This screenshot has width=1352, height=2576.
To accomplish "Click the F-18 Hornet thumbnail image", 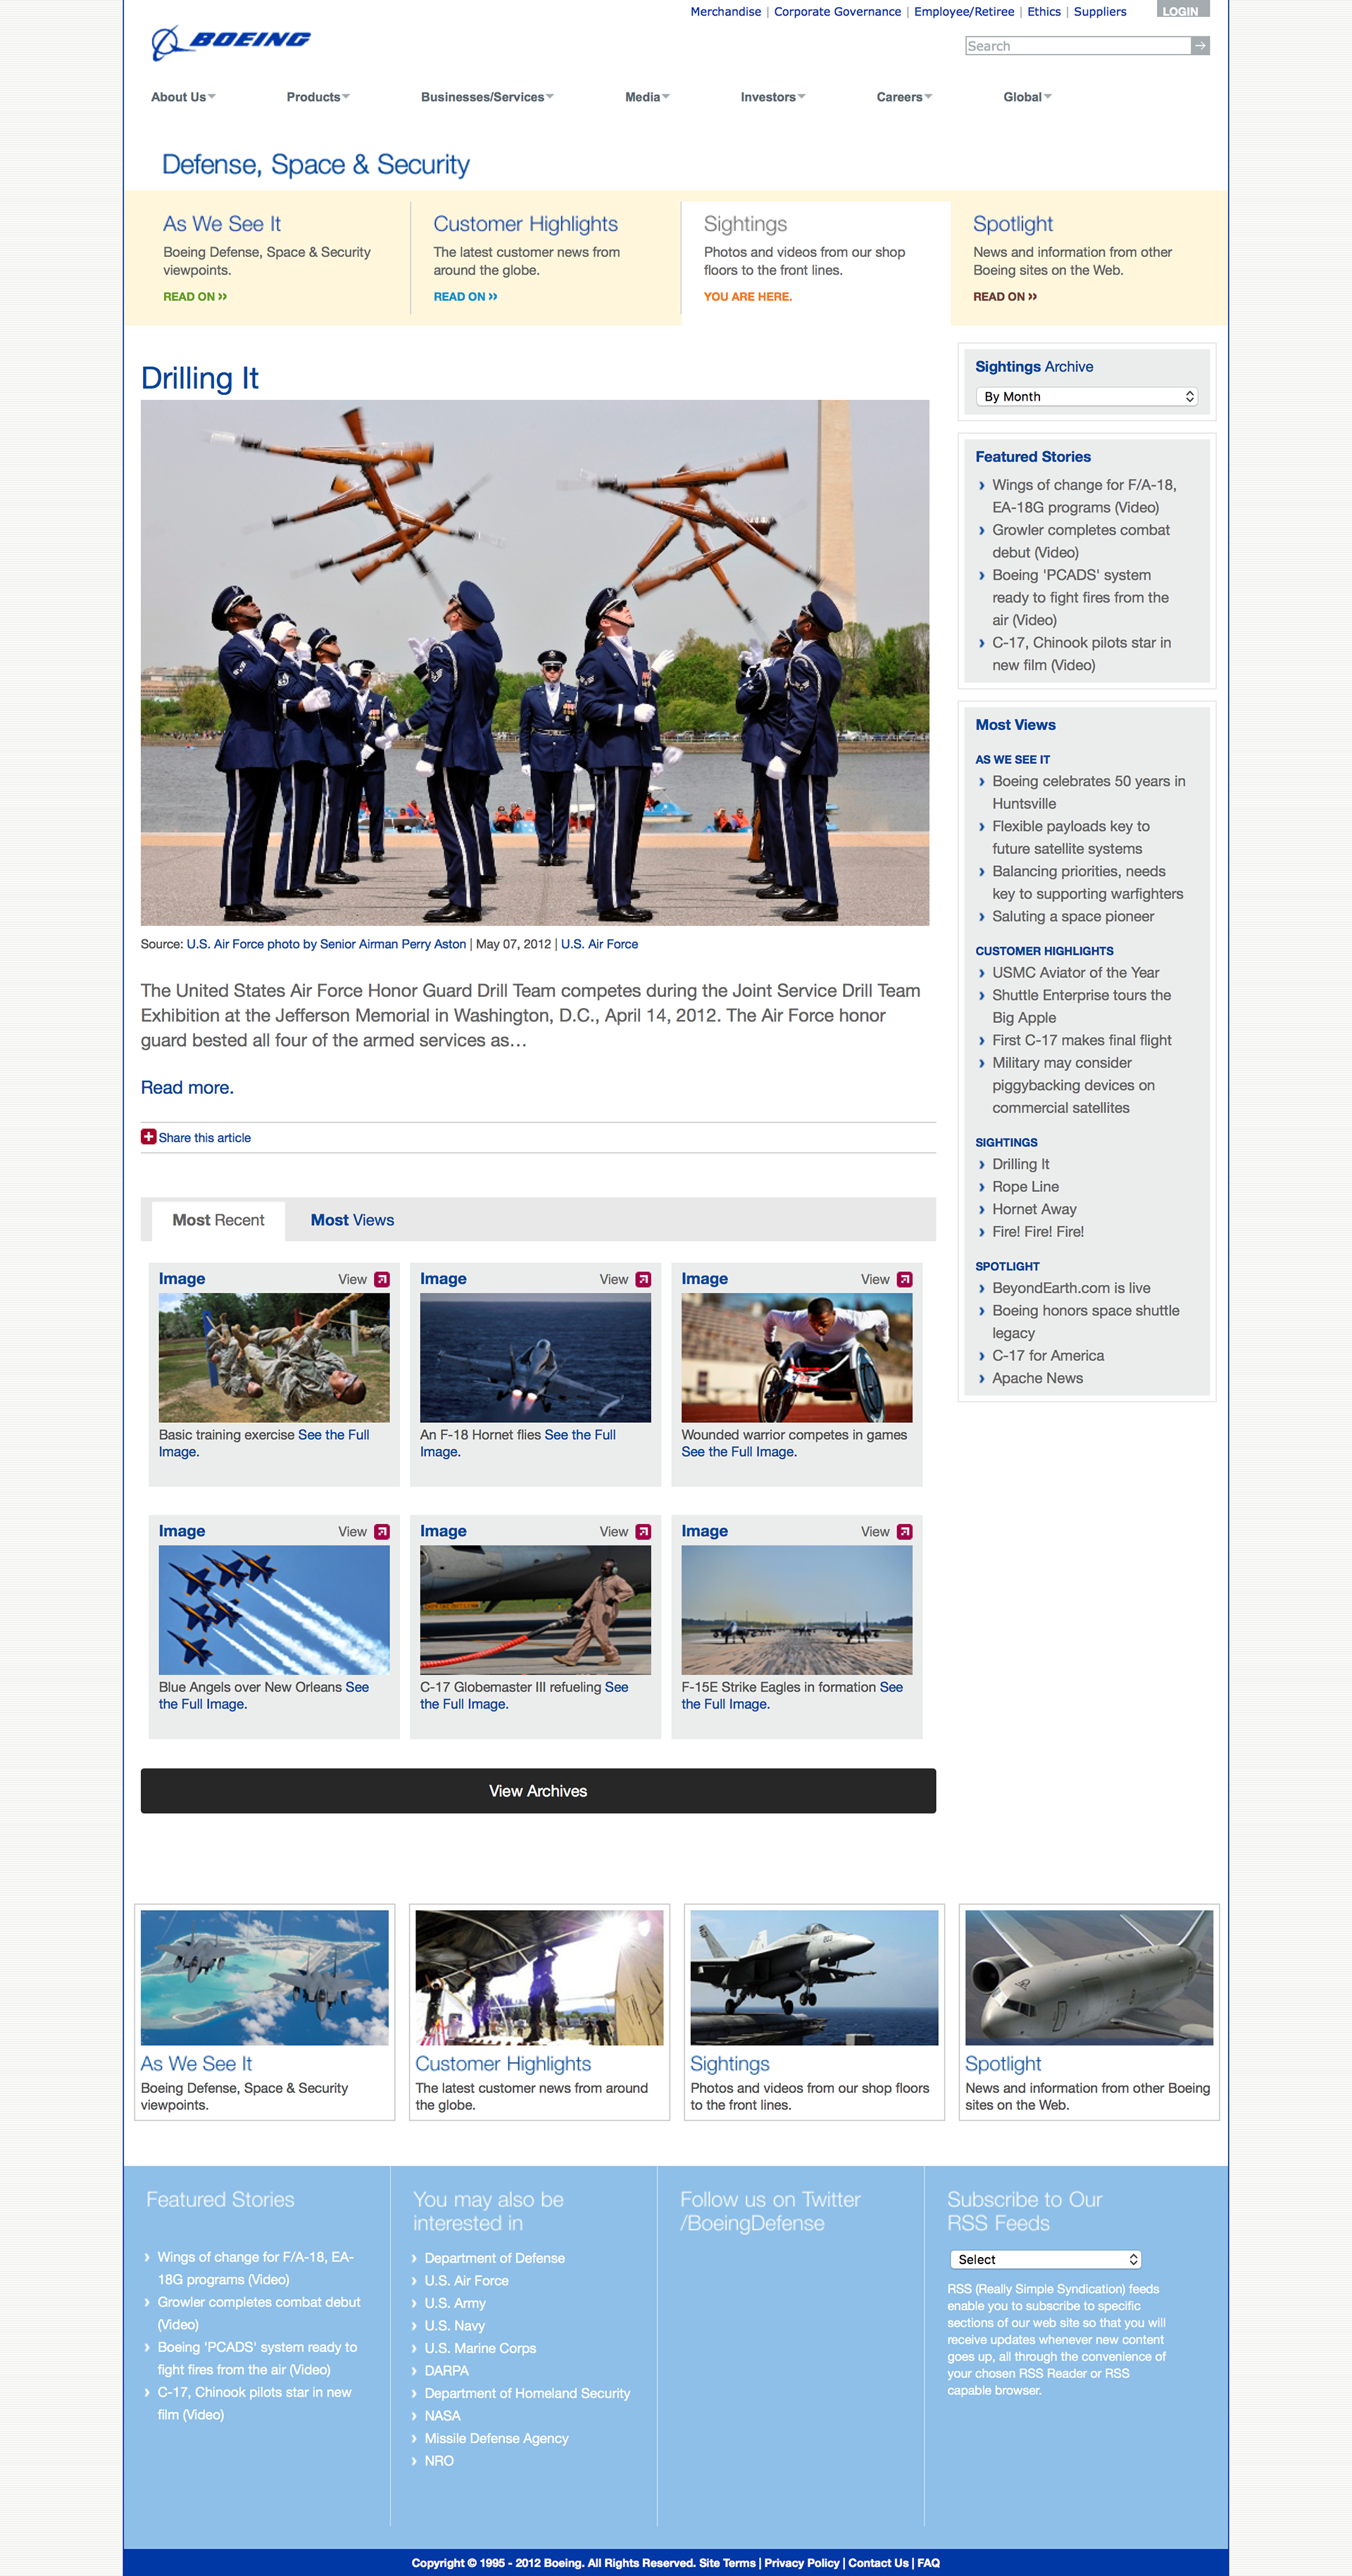I will coord(535,1357).
